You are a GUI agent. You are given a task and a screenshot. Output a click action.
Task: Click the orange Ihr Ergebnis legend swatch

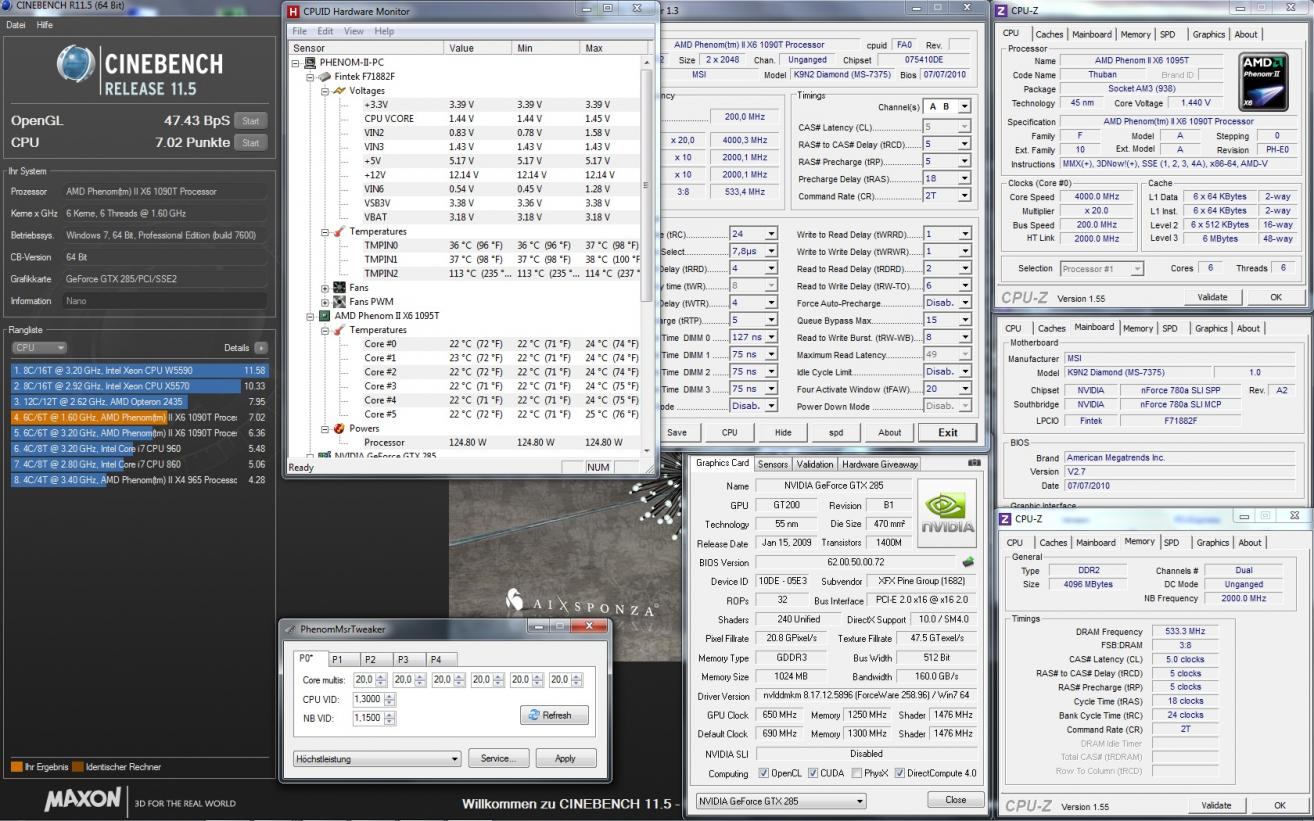click(16, 767)
